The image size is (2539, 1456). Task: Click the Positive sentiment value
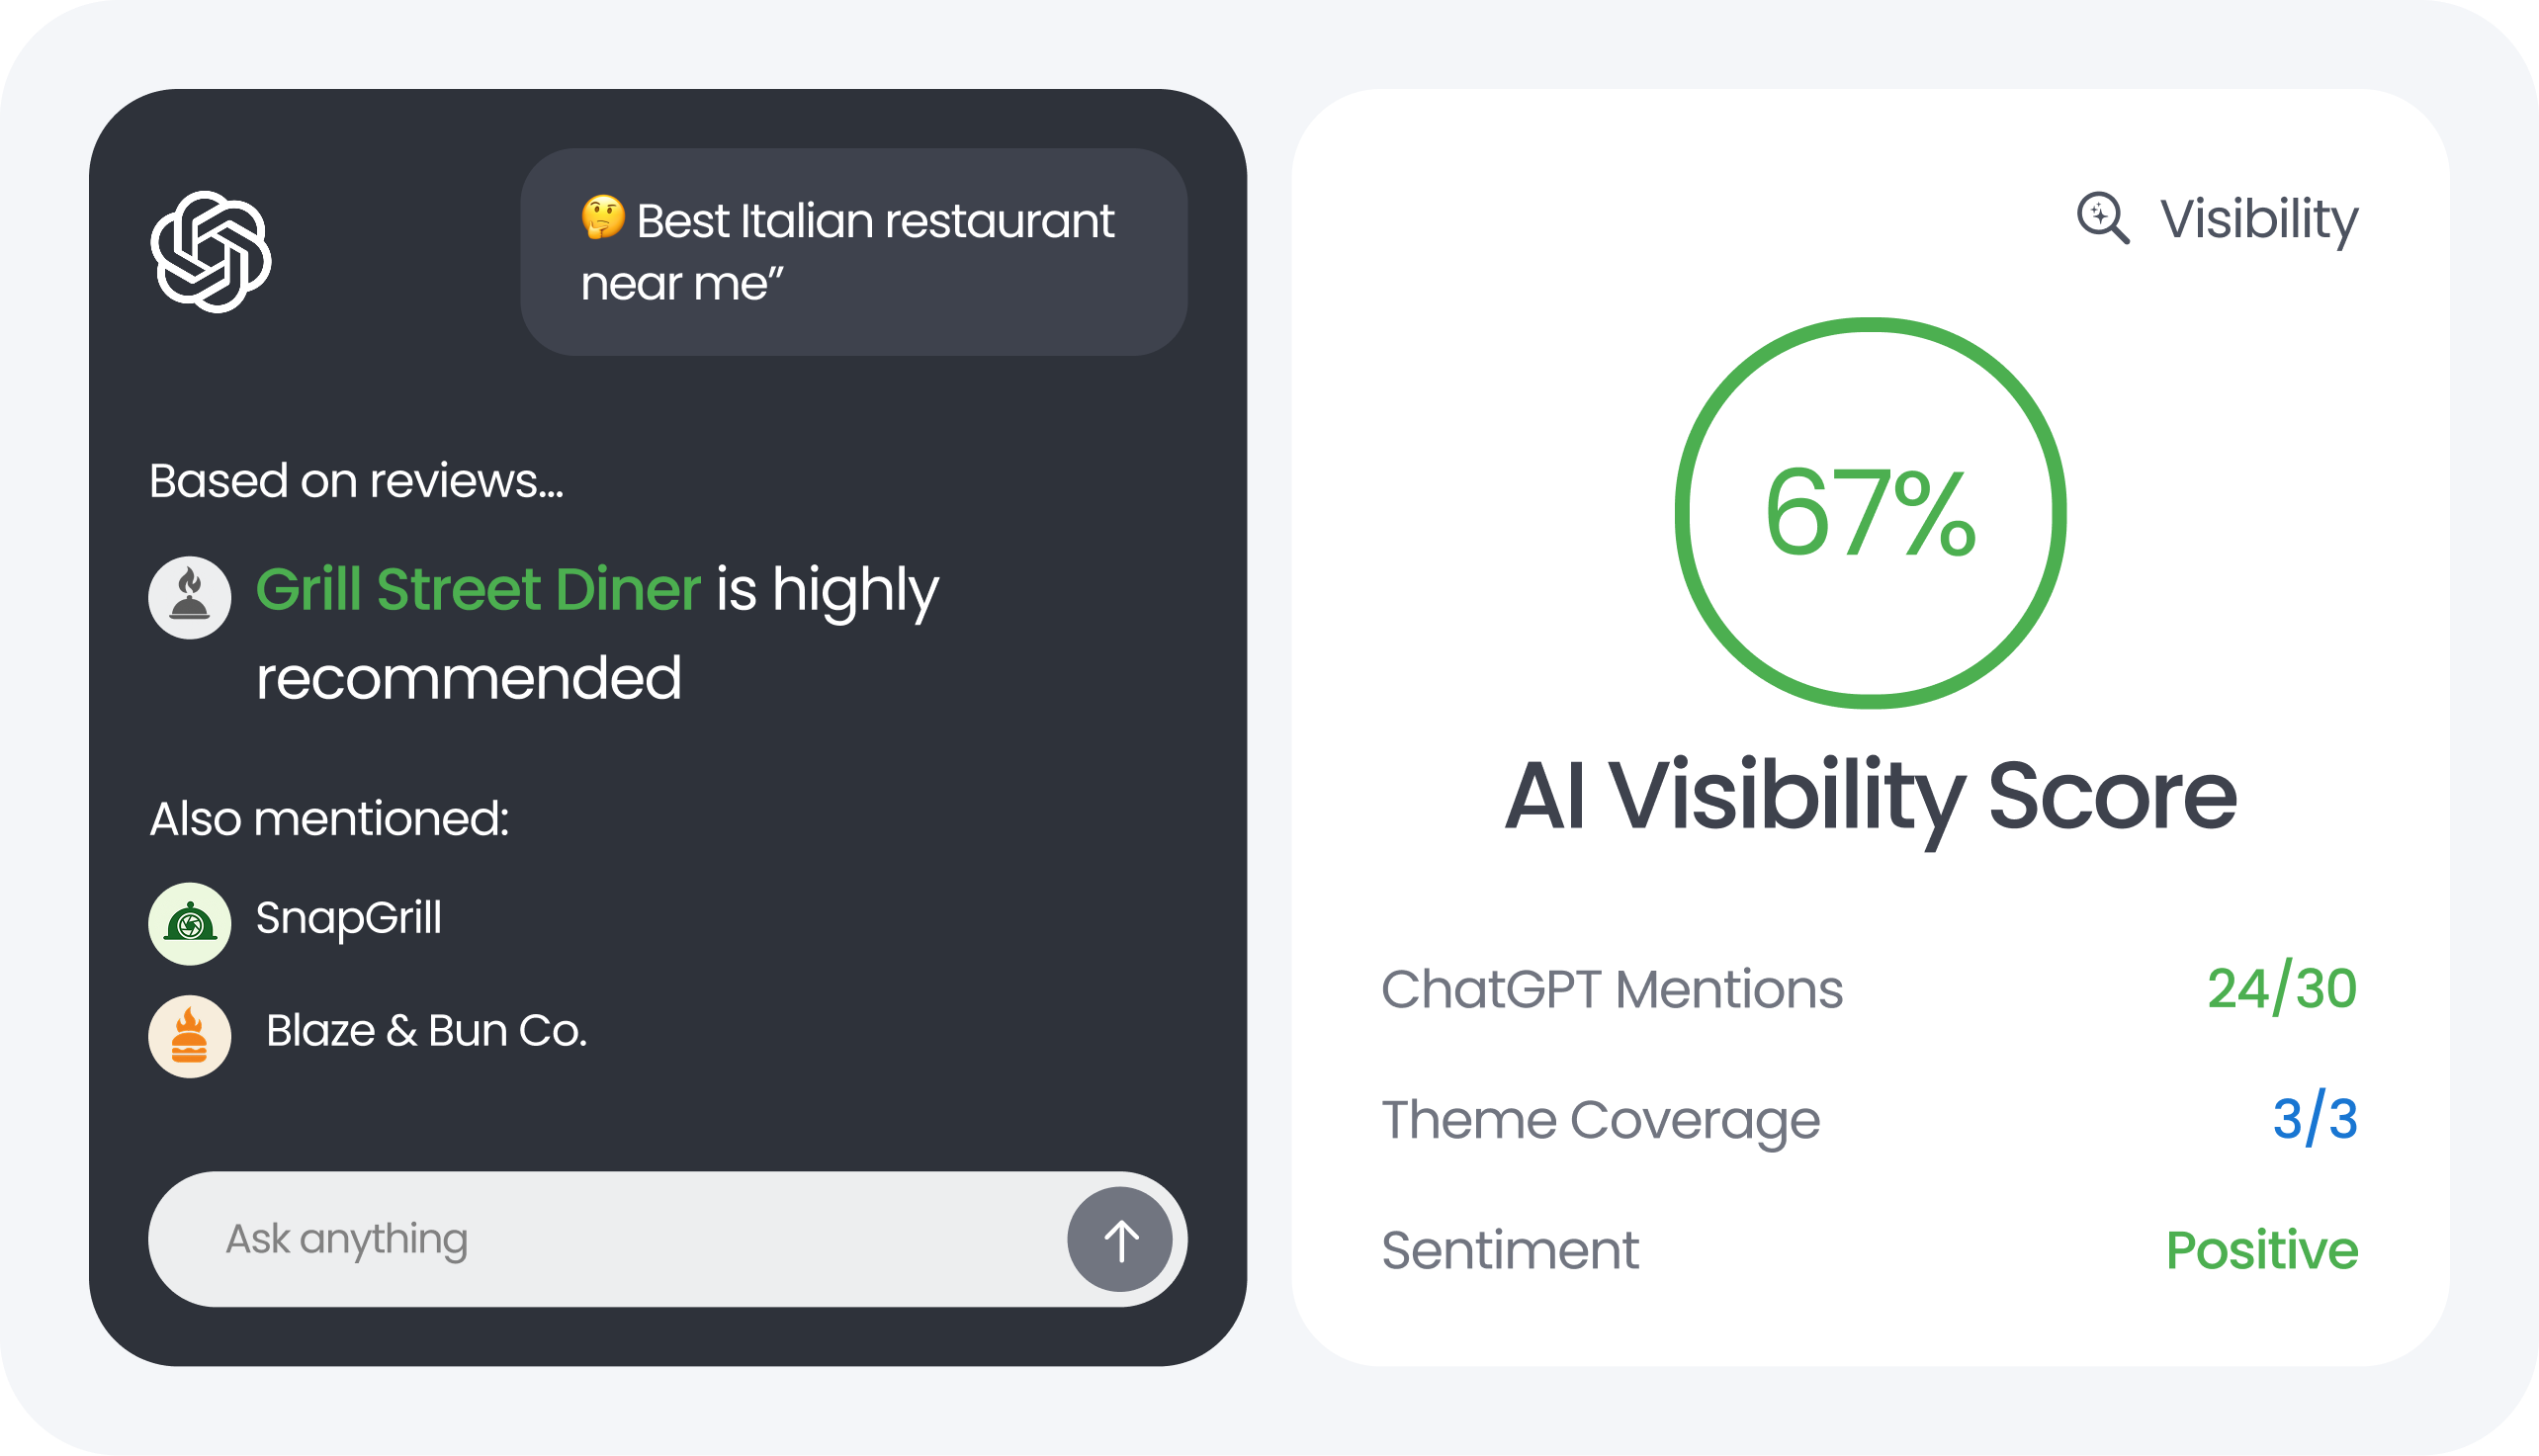tap(2261, 1250)
